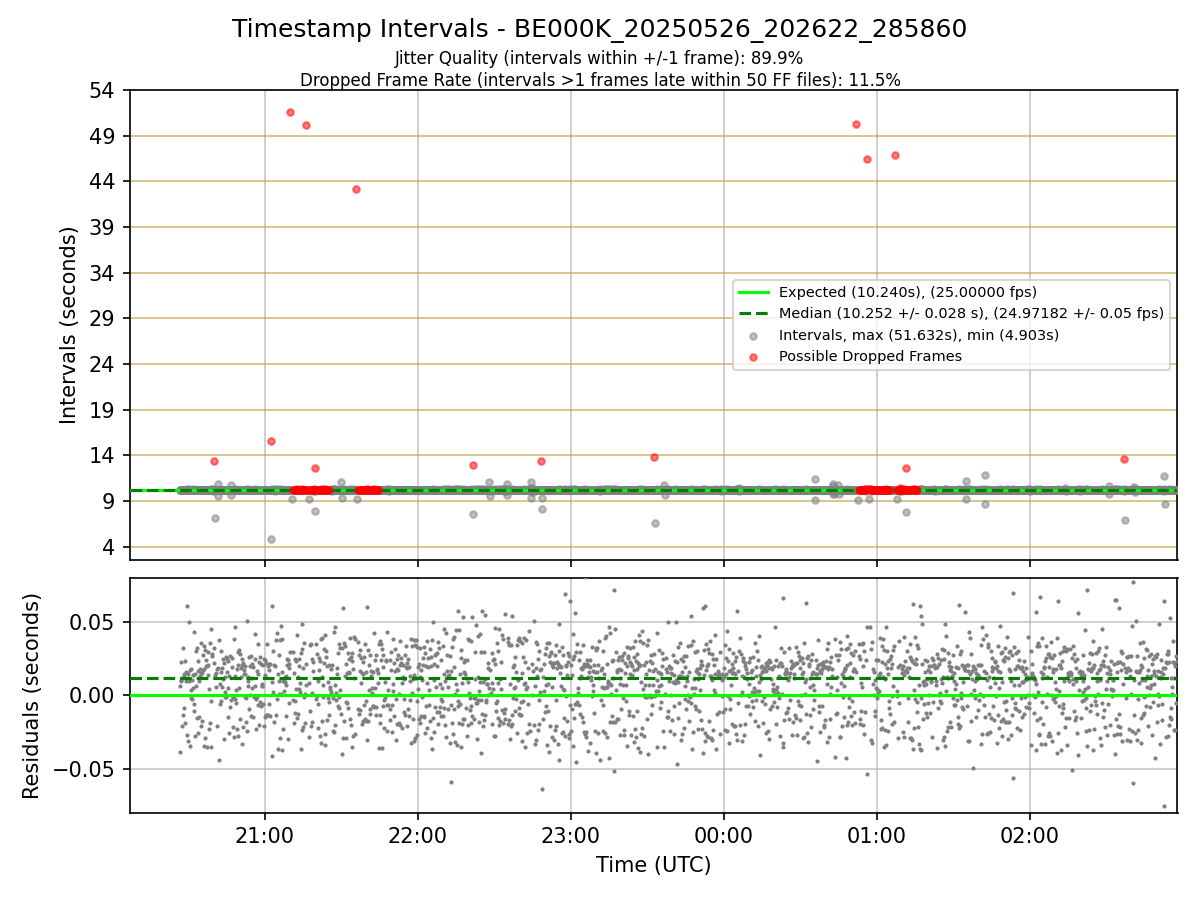Click the dashed green line sample in legend
This screenshot has height=900, width=1200.
(755, 313)
